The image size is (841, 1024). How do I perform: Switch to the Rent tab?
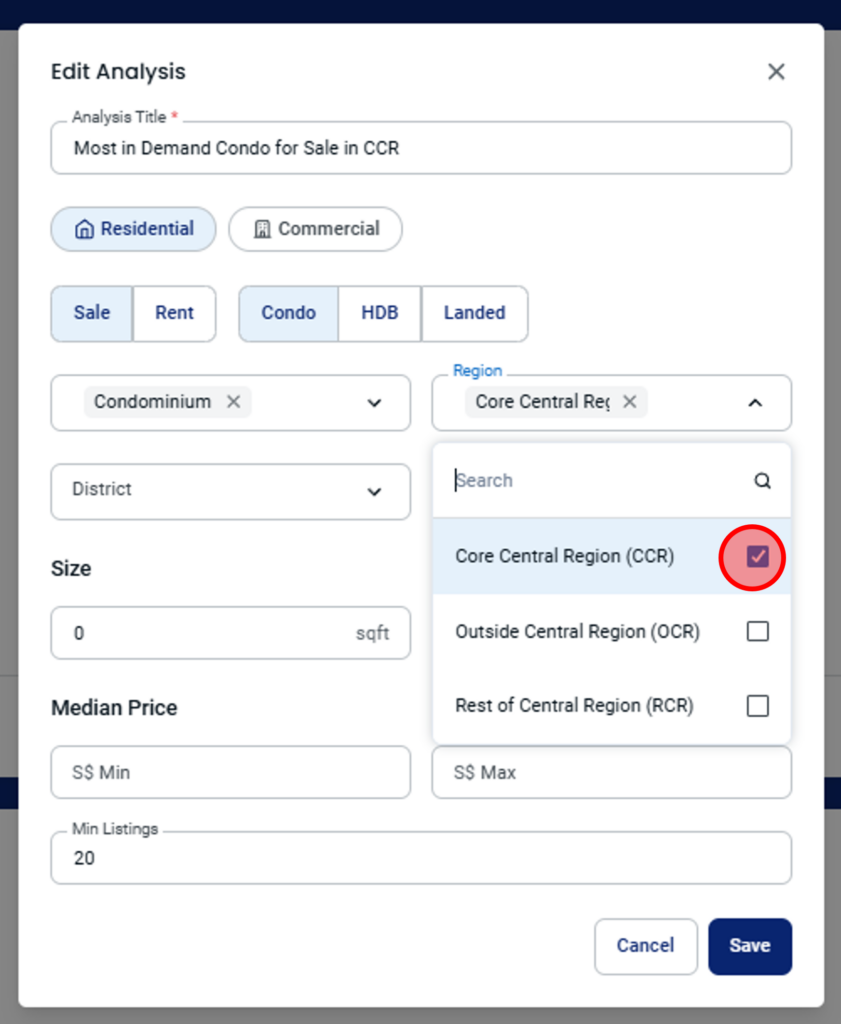point(174,313)
